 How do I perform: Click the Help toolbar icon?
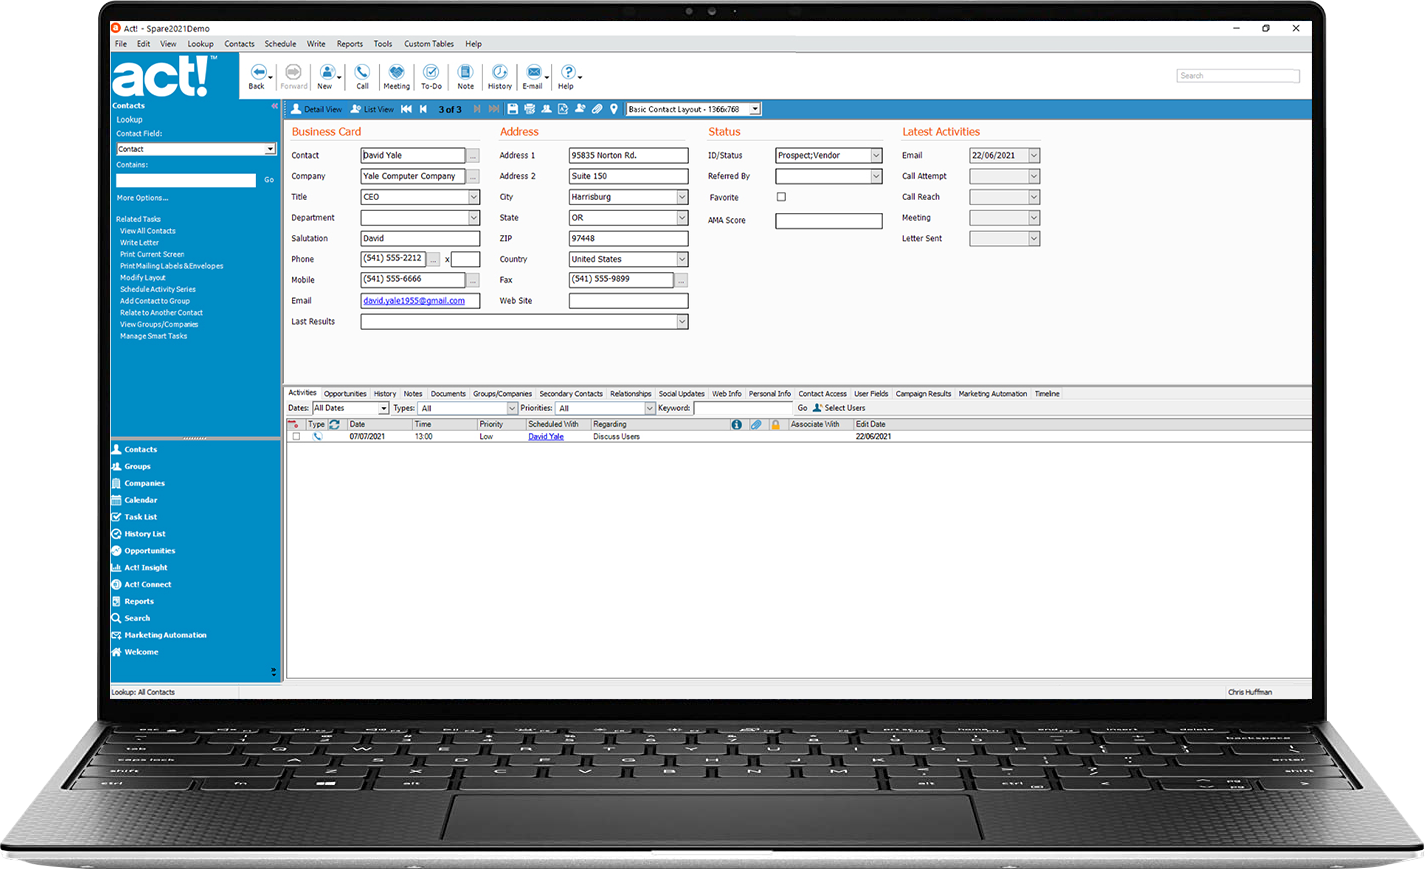click(x=567, y=73)
